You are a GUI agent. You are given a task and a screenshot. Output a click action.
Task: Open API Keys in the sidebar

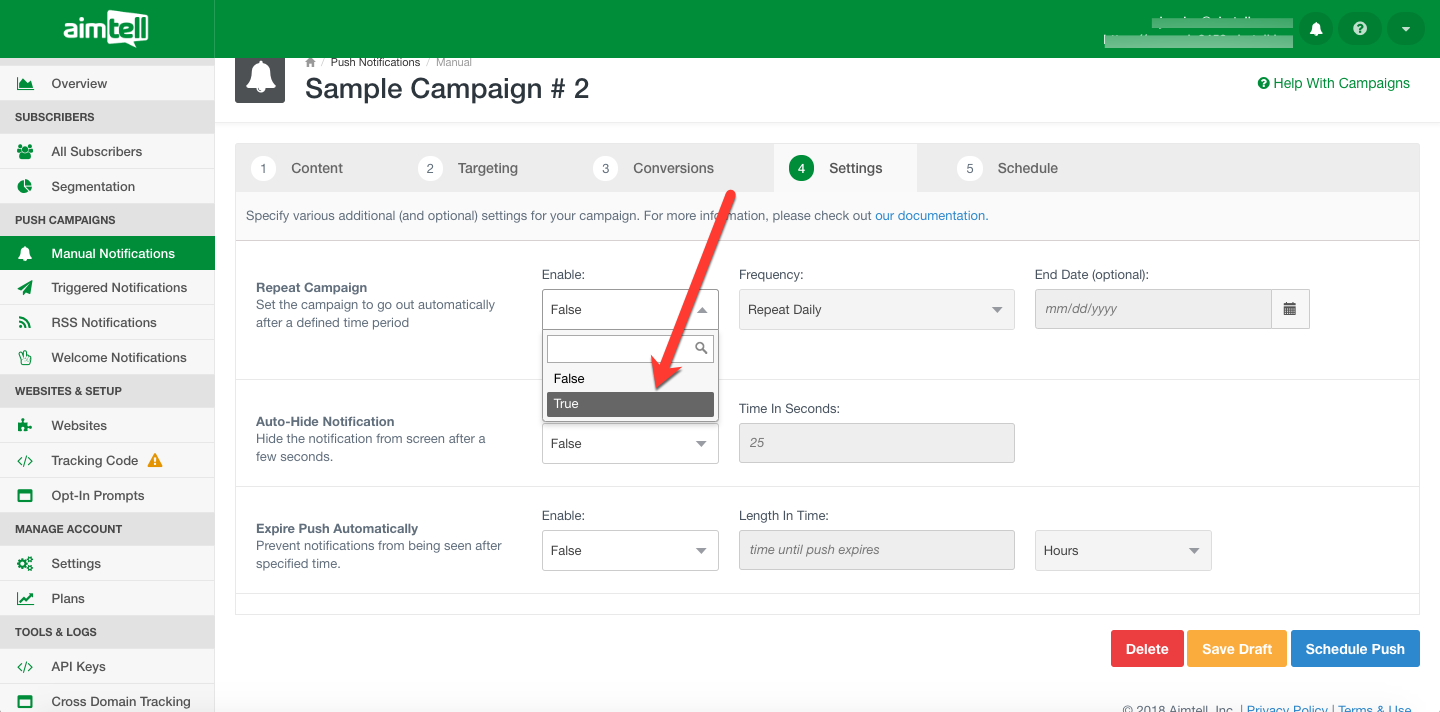tap(78, 667)
